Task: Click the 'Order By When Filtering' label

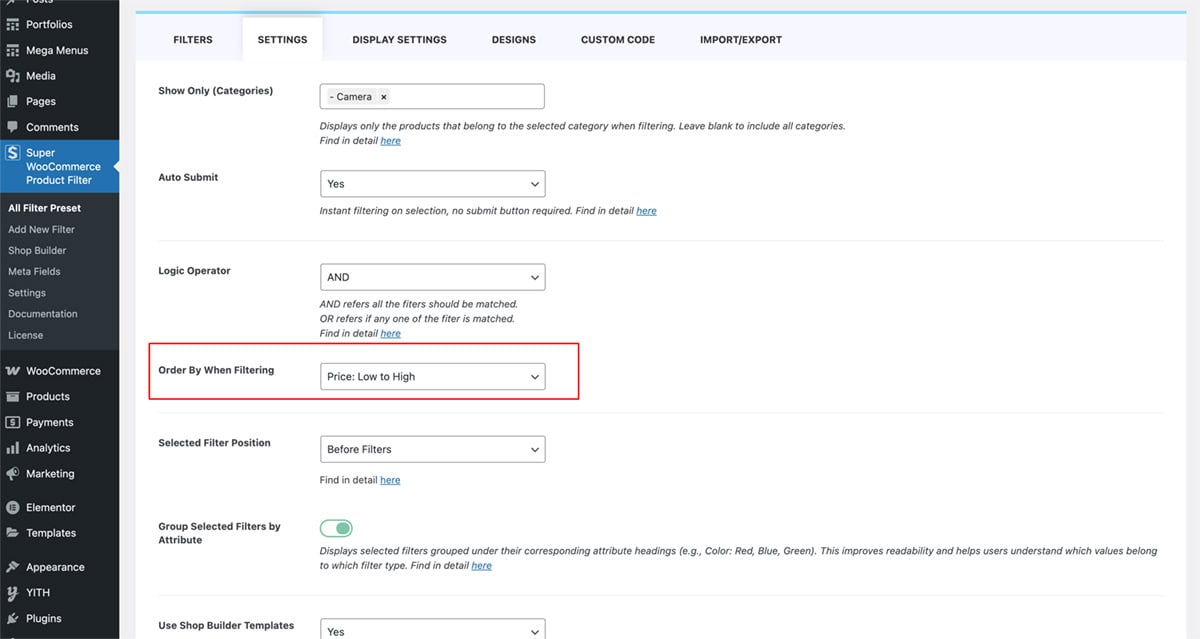Action: [216, 370]
